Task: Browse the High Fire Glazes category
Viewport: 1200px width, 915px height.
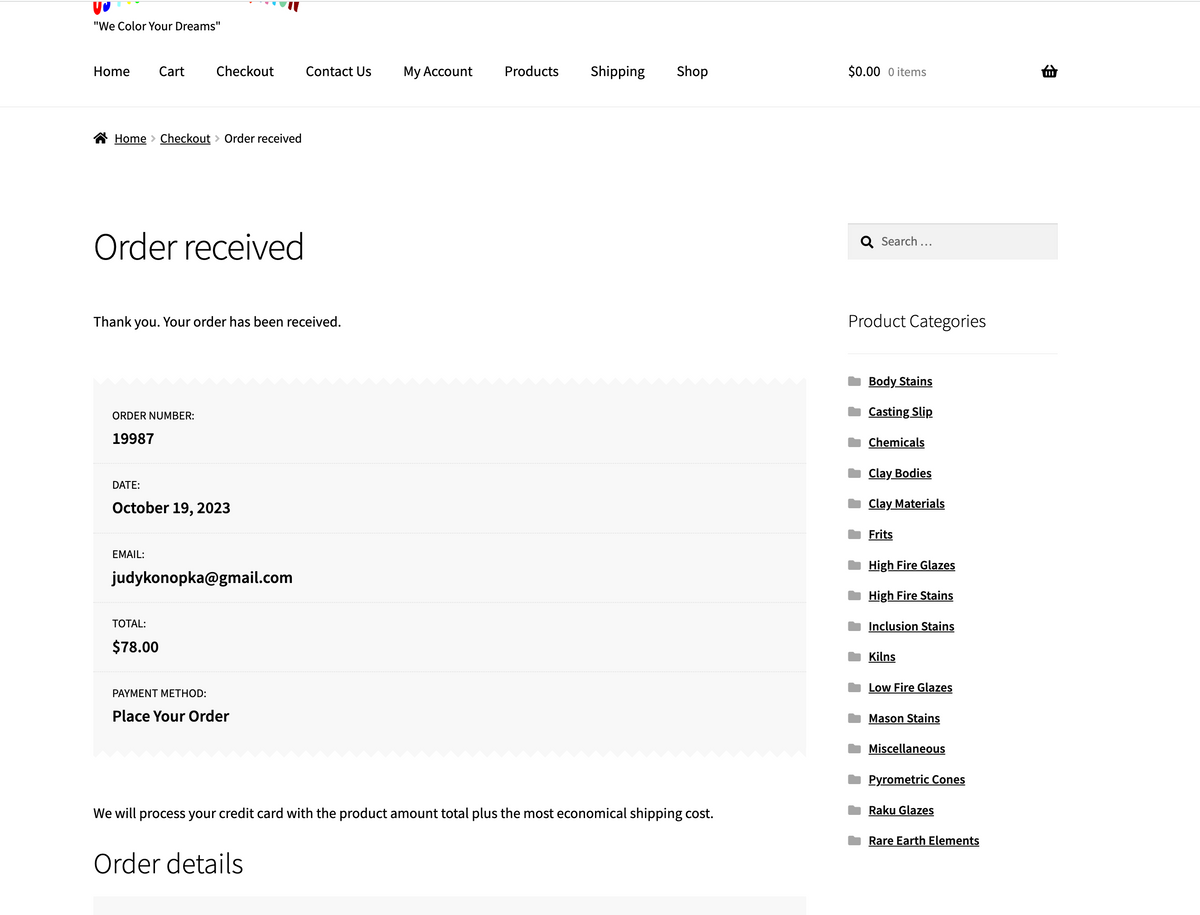Action: point(911,565)
